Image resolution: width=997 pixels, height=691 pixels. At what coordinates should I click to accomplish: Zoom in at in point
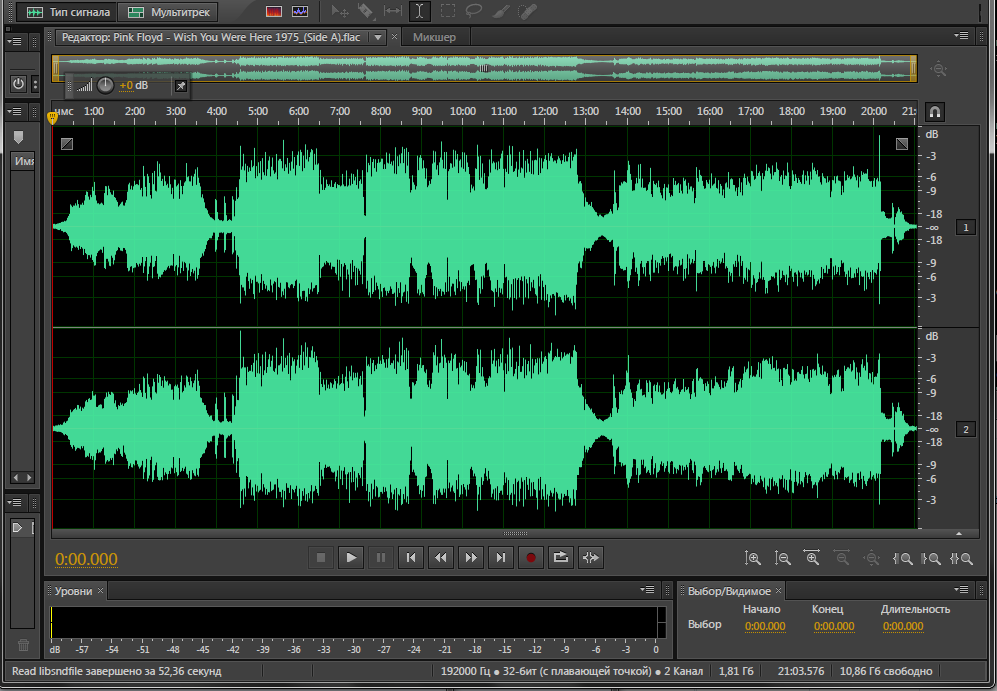coord(902,558)
